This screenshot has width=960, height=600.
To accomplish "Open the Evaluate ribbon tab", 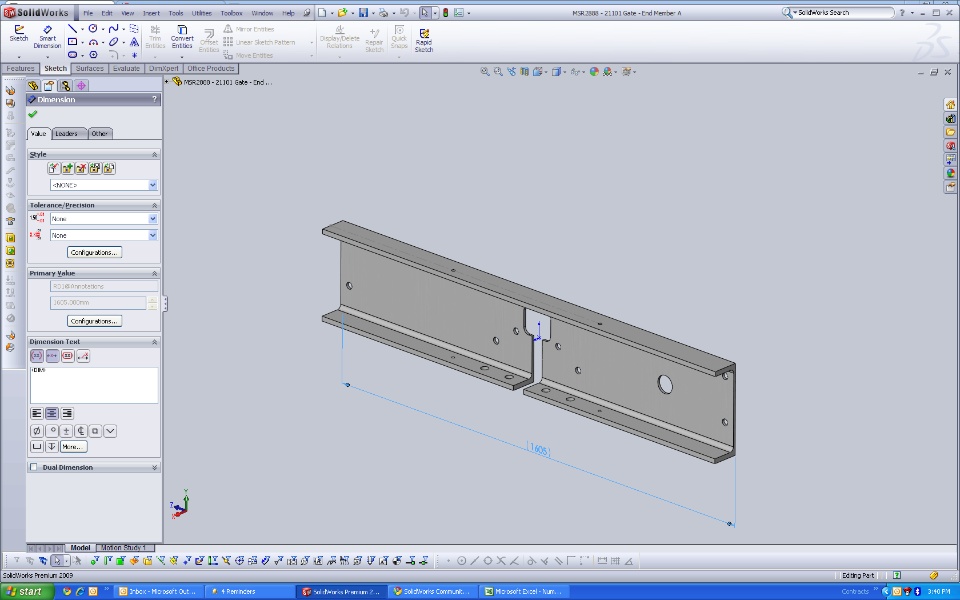I will pyautogui.click(x=126, y=69).
